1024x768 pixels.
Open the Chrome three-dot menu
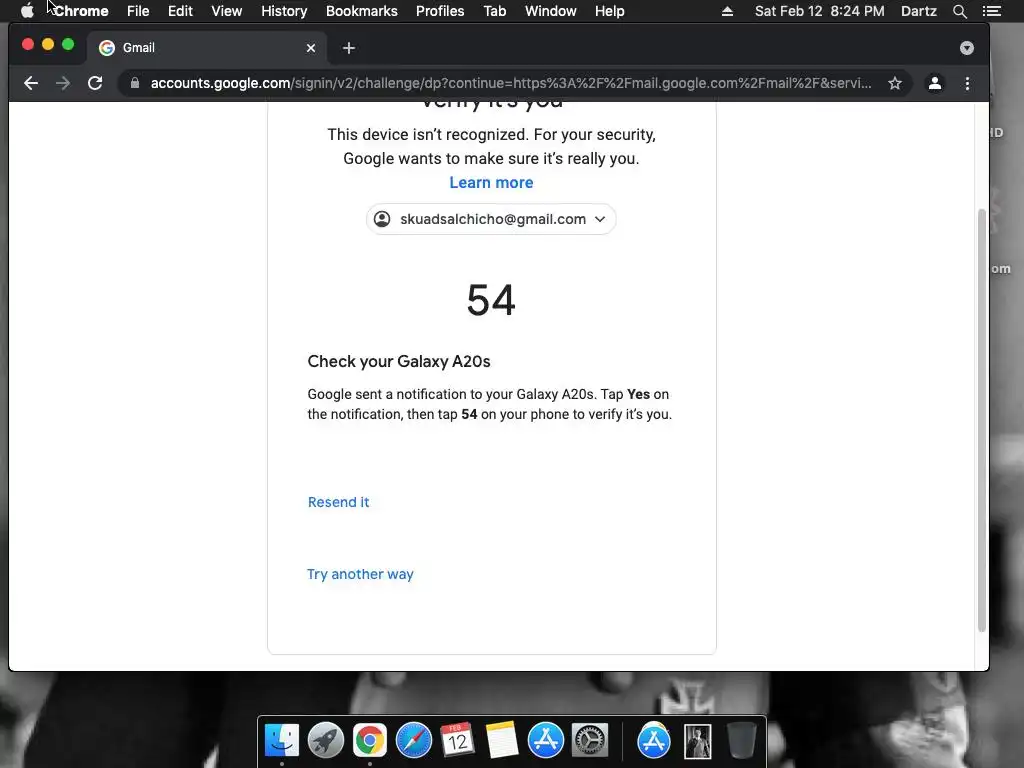click(967, 83)
